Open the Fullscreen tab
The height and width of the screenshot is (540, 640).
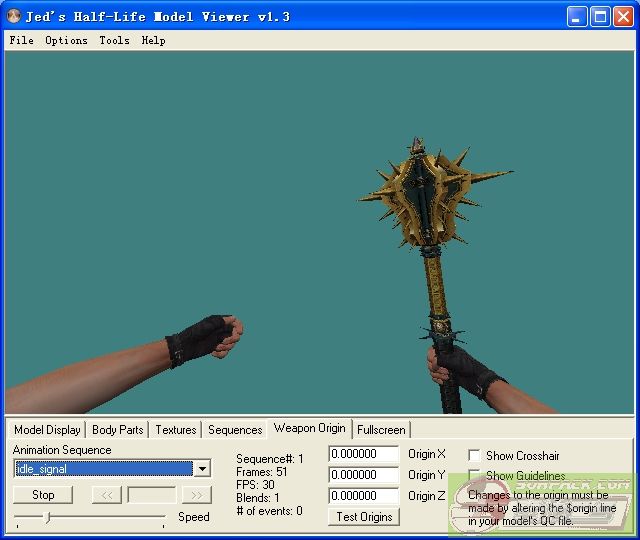[381, 430]
